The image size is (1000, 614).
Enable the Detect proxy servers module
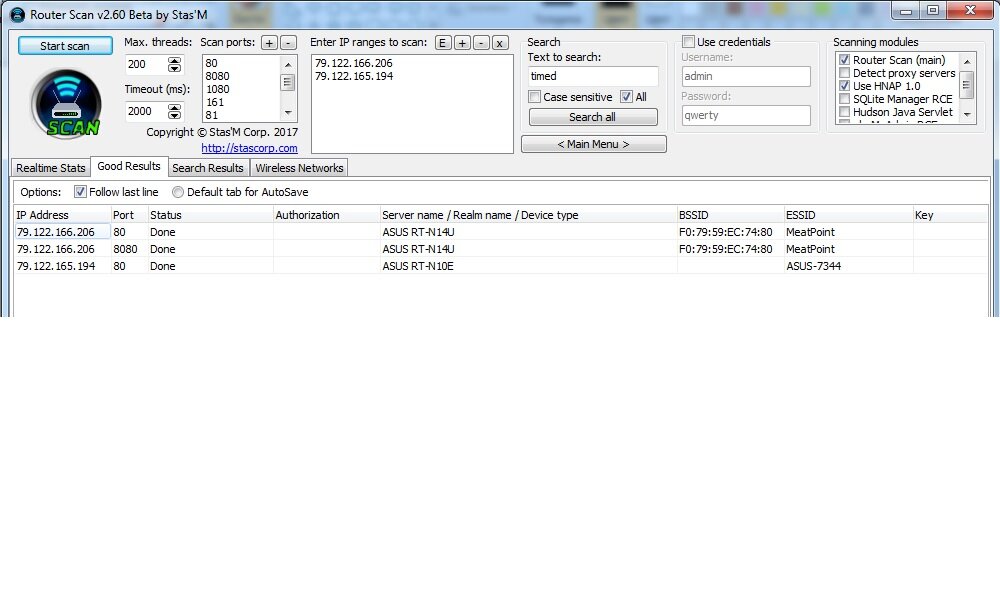(x=844, y=73)
